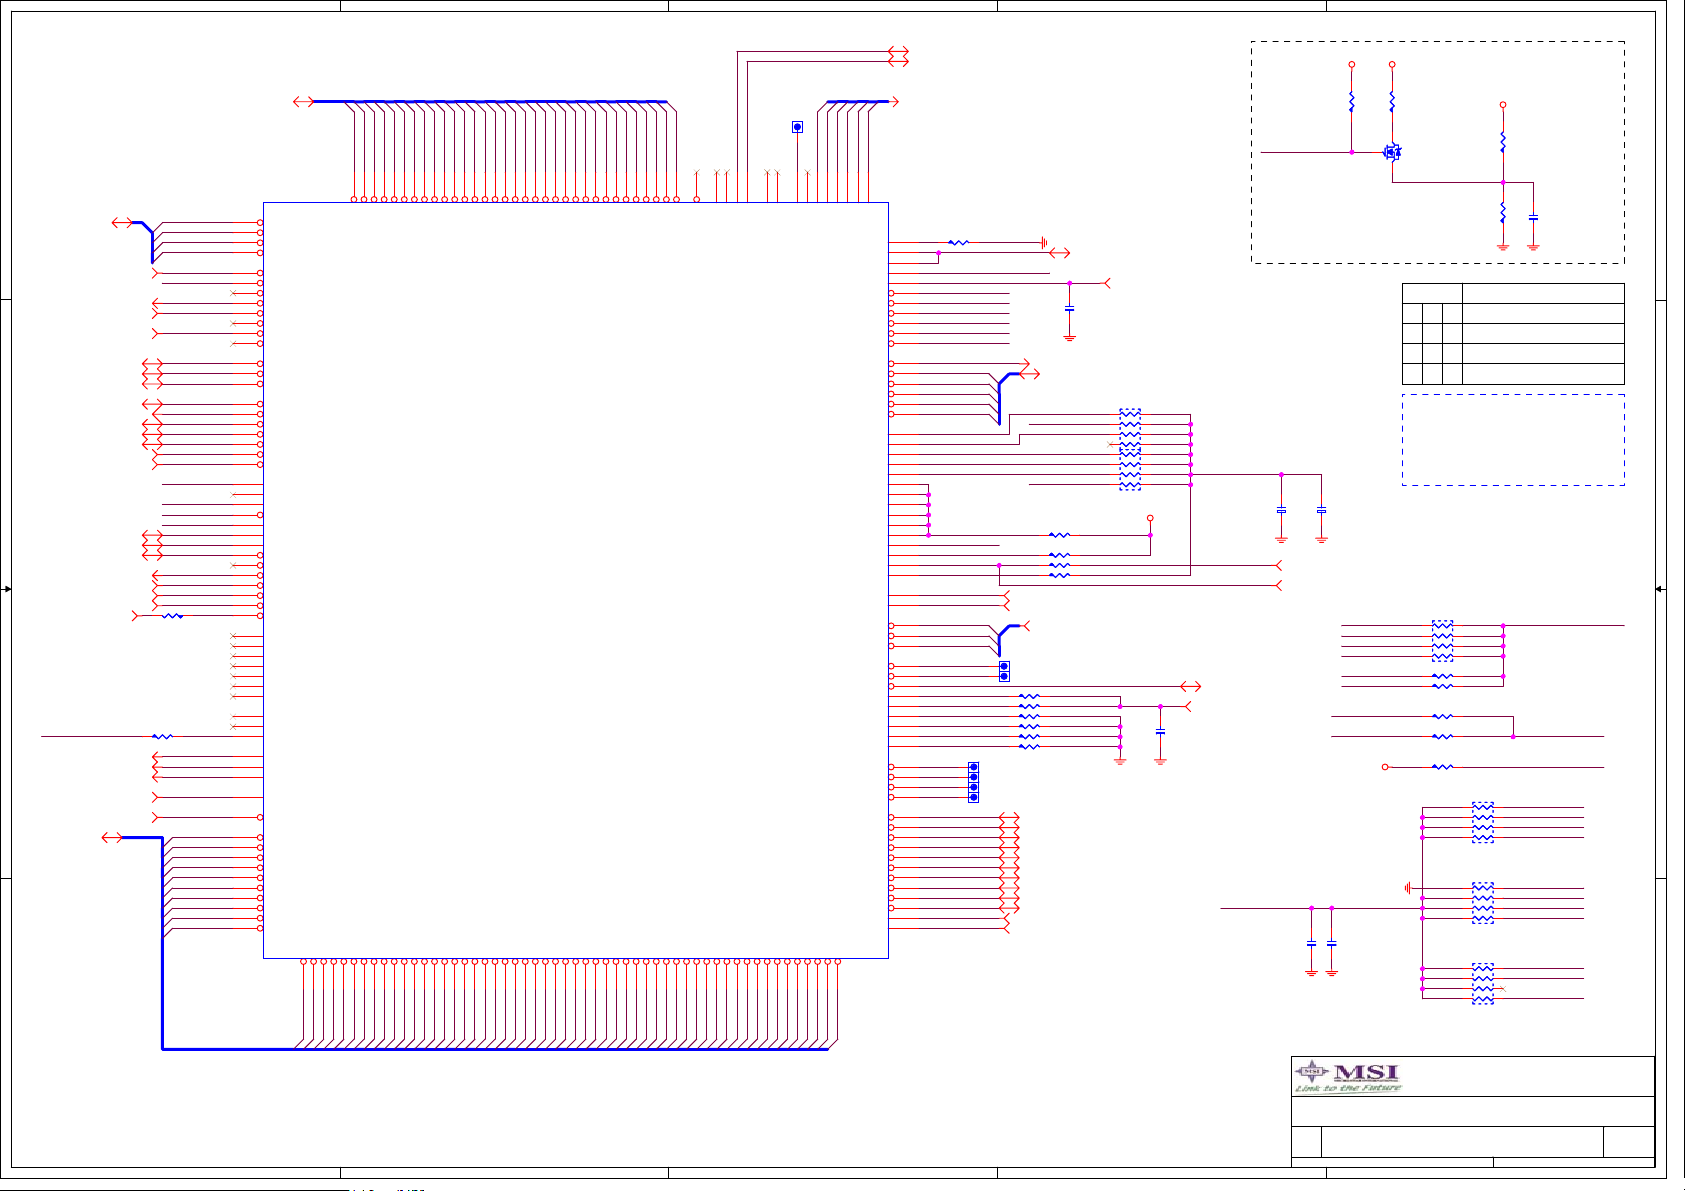Select the MOSFET transistor symbol in the dashed box
Viewport: 1685px width, 1191px height.
pyautogui.click(x=1392, y=152)
